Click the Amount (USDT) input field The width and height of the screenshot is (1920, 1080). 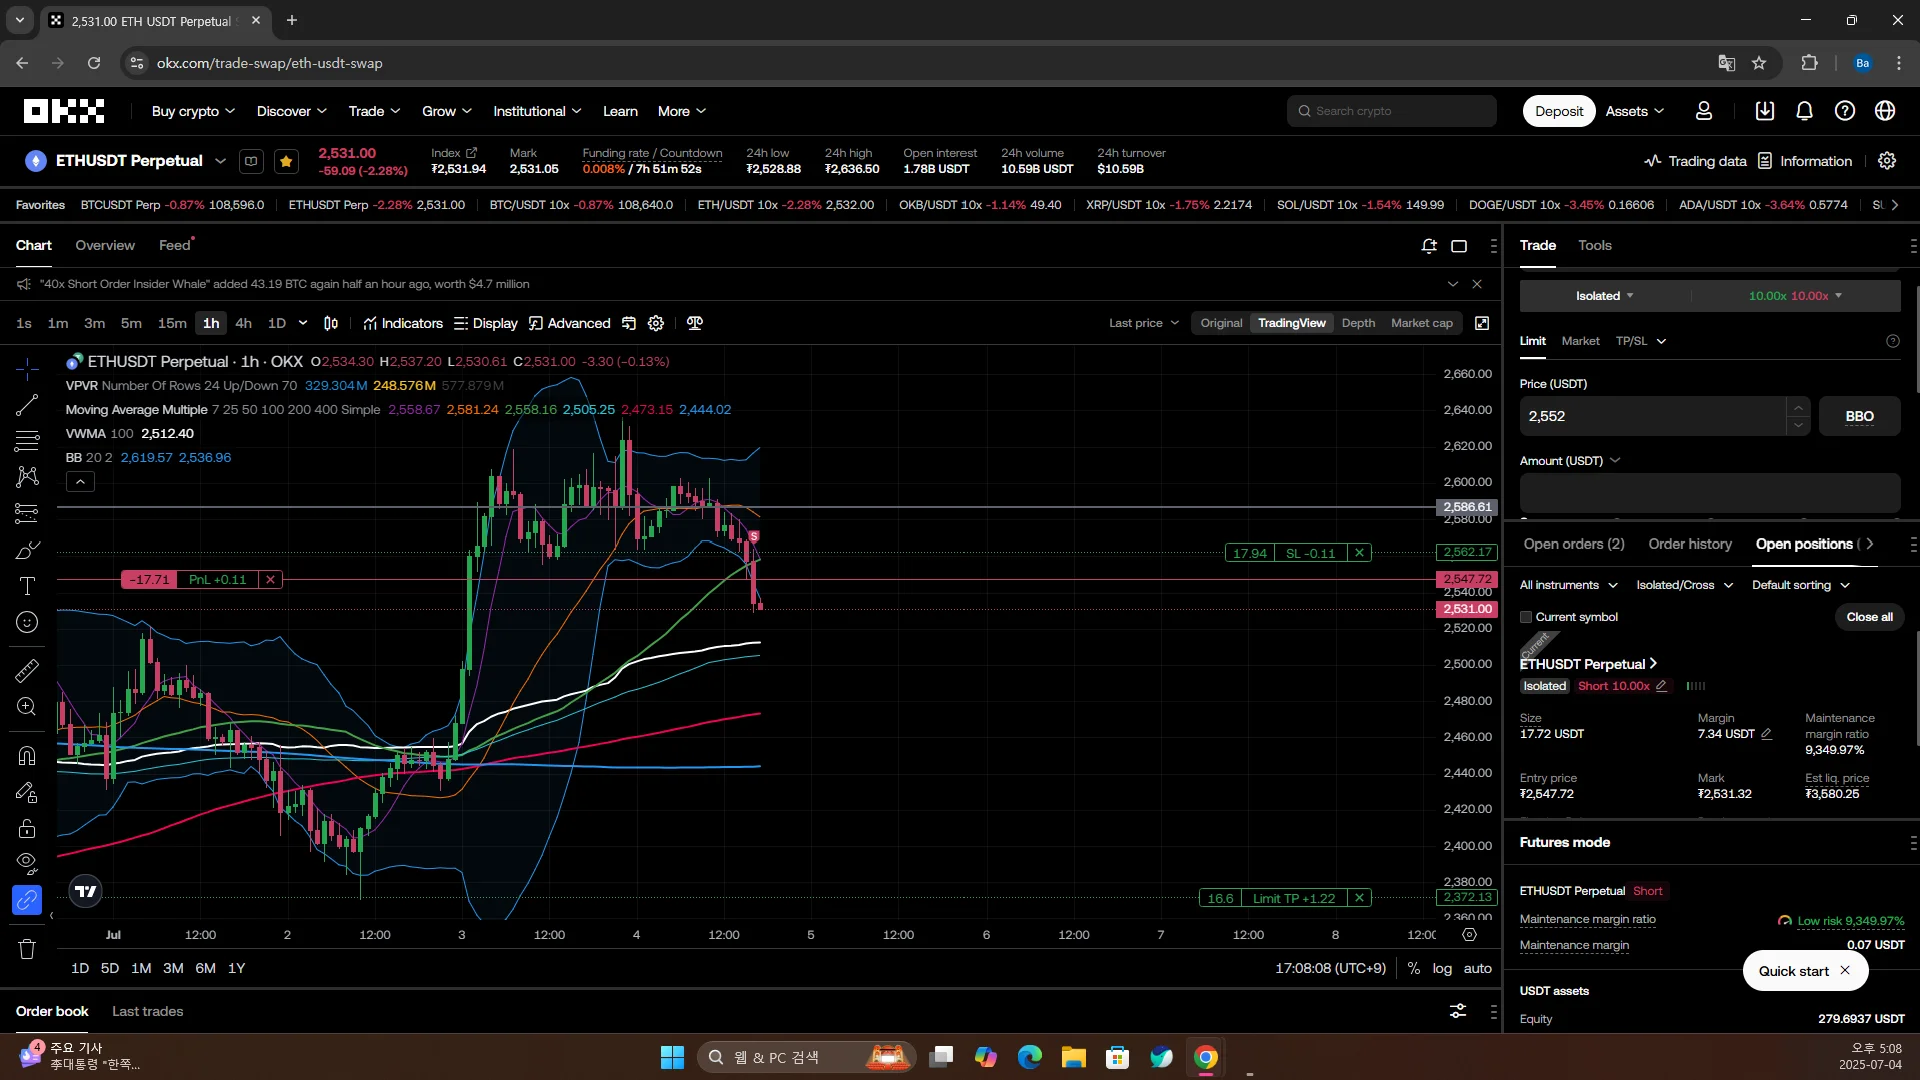coord(1709,493)
